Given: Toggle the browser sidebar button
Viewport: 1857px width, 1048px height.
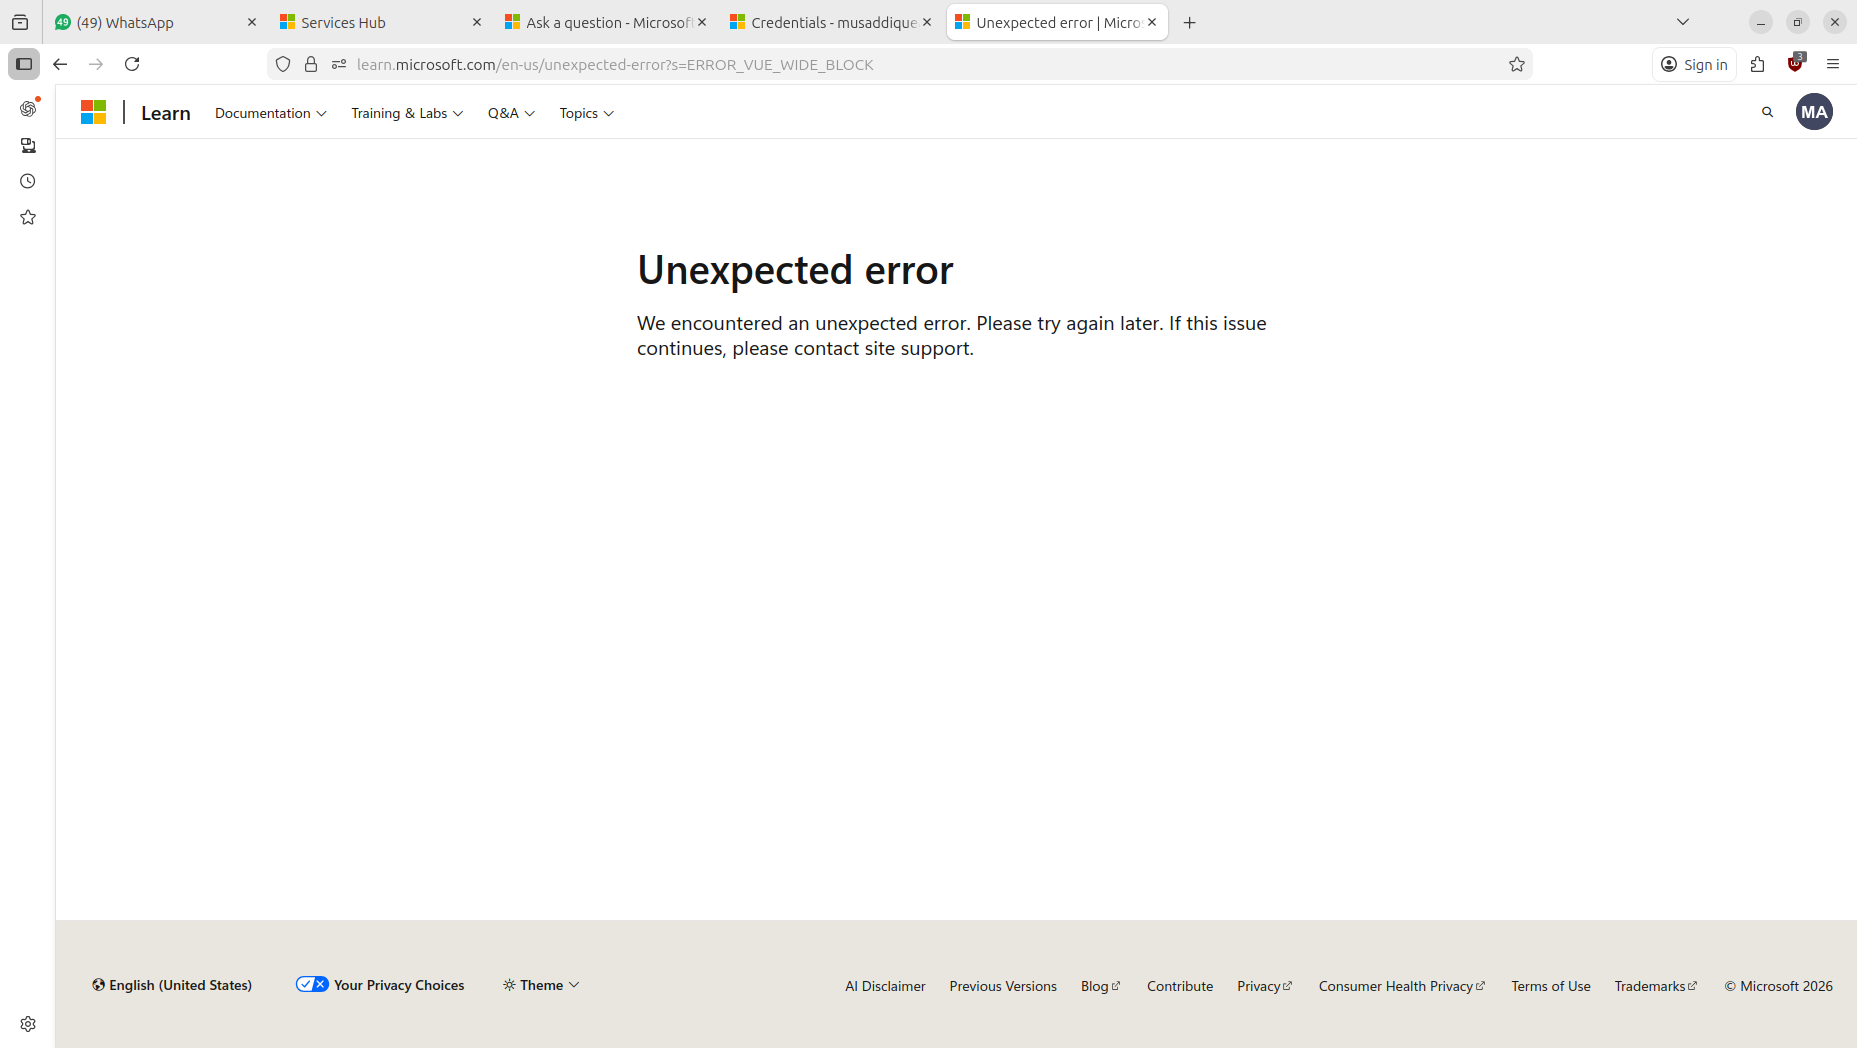Looking at the screenshot, I should (24, 64).
